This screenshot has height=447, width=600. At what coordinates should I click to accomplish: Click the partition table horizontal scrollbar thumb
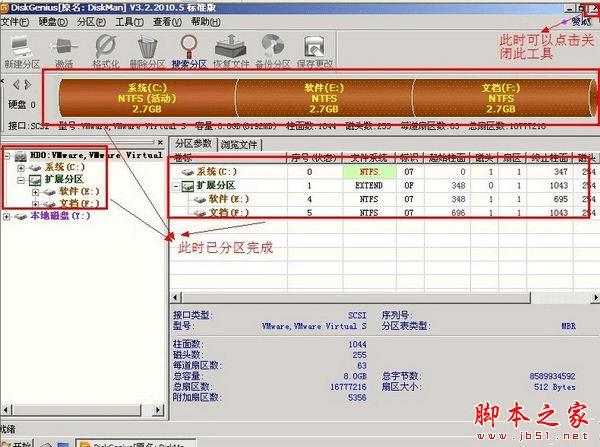356,297
